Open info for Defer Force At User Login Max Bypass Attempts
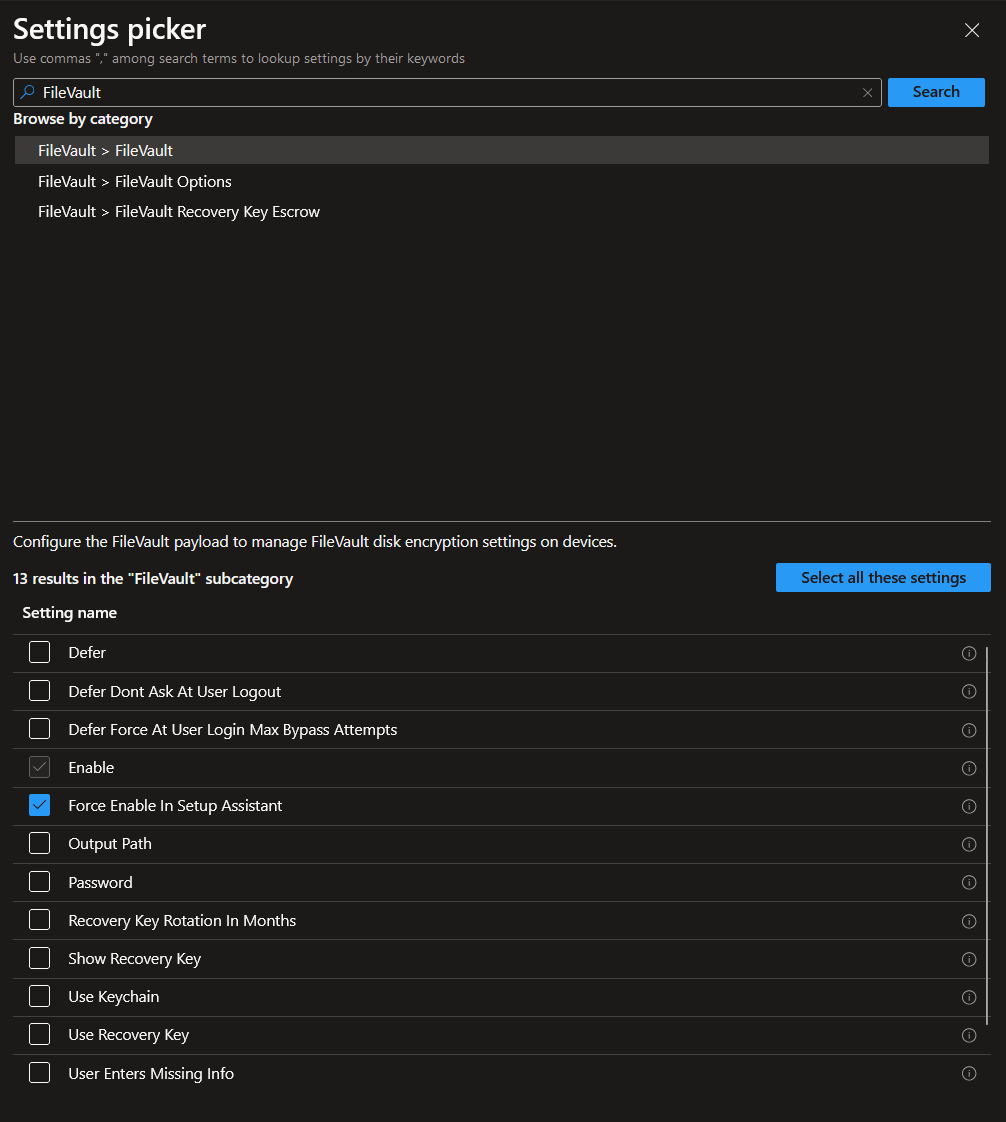This screenshot has height=1122, width=1006. coord(969,730)
